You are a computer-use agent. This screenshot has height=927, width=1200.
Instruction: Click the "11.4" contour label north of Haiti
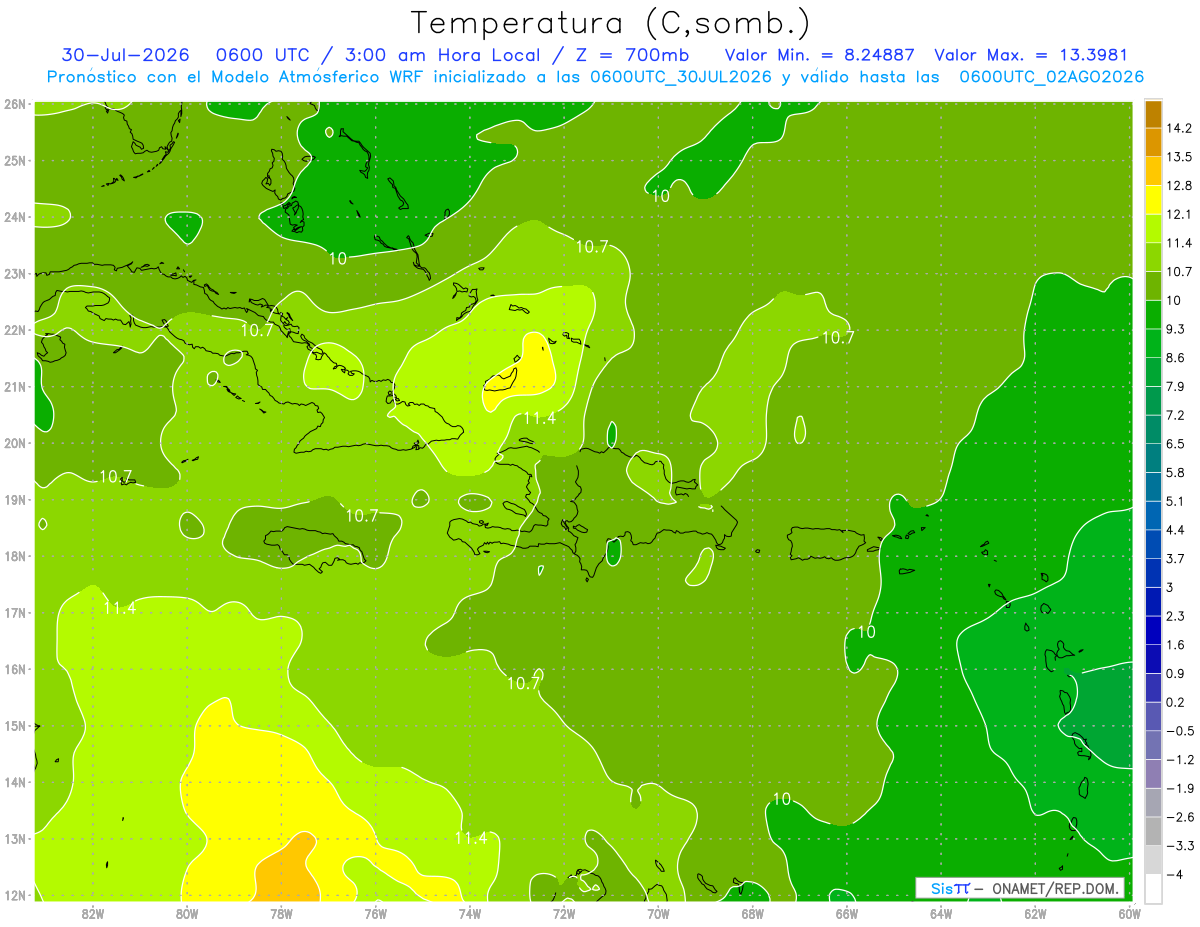(539, 418)
